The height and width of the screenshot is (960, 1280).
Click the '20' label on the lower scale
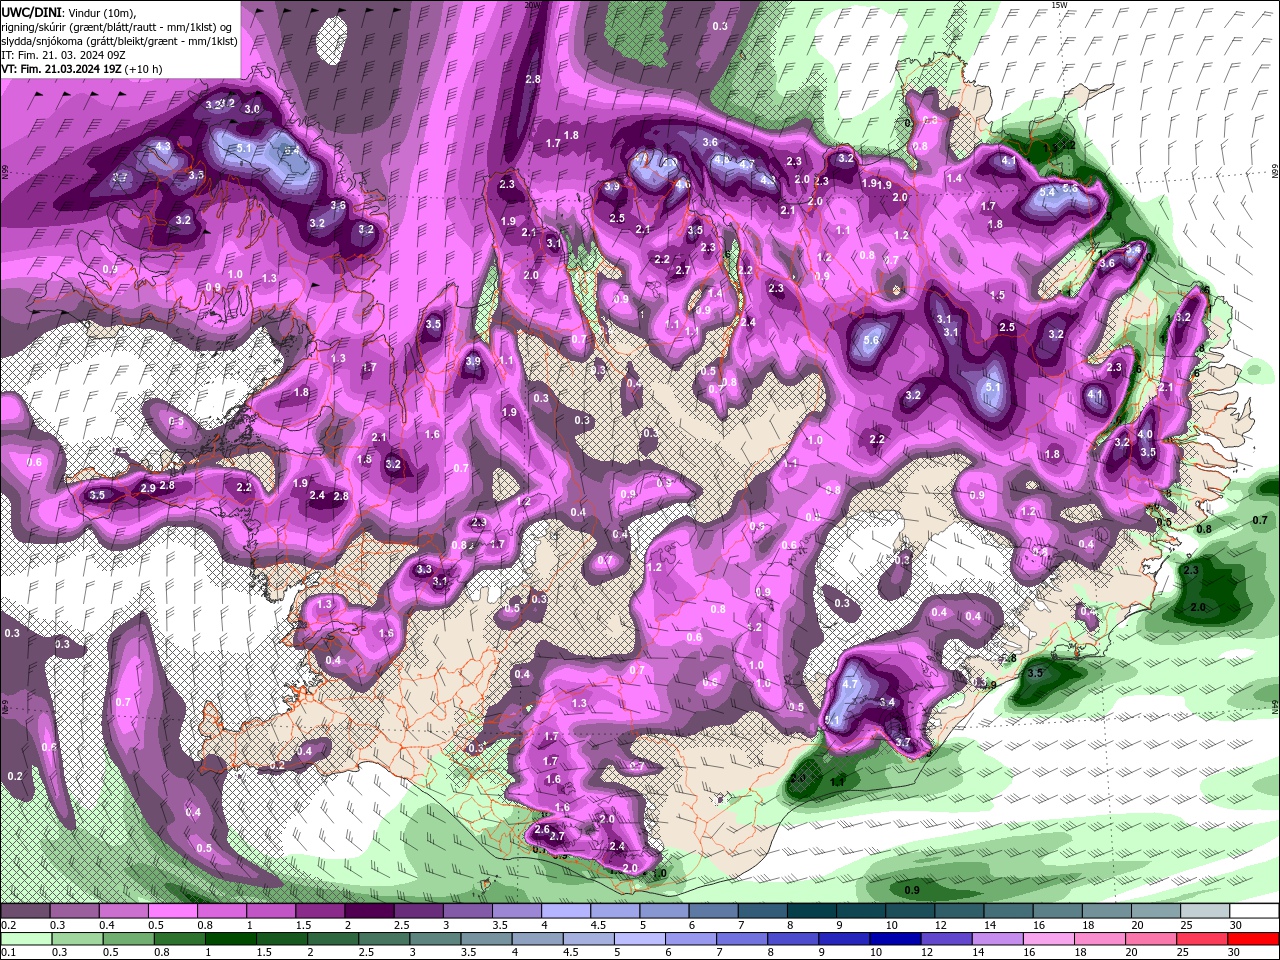[x=1134, y=953]
